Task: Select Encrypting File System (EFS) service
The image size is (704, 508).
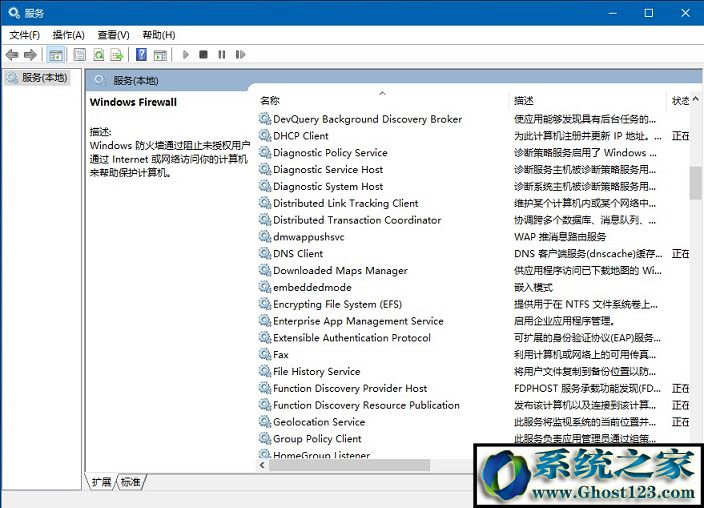Action: click(337, 304)
